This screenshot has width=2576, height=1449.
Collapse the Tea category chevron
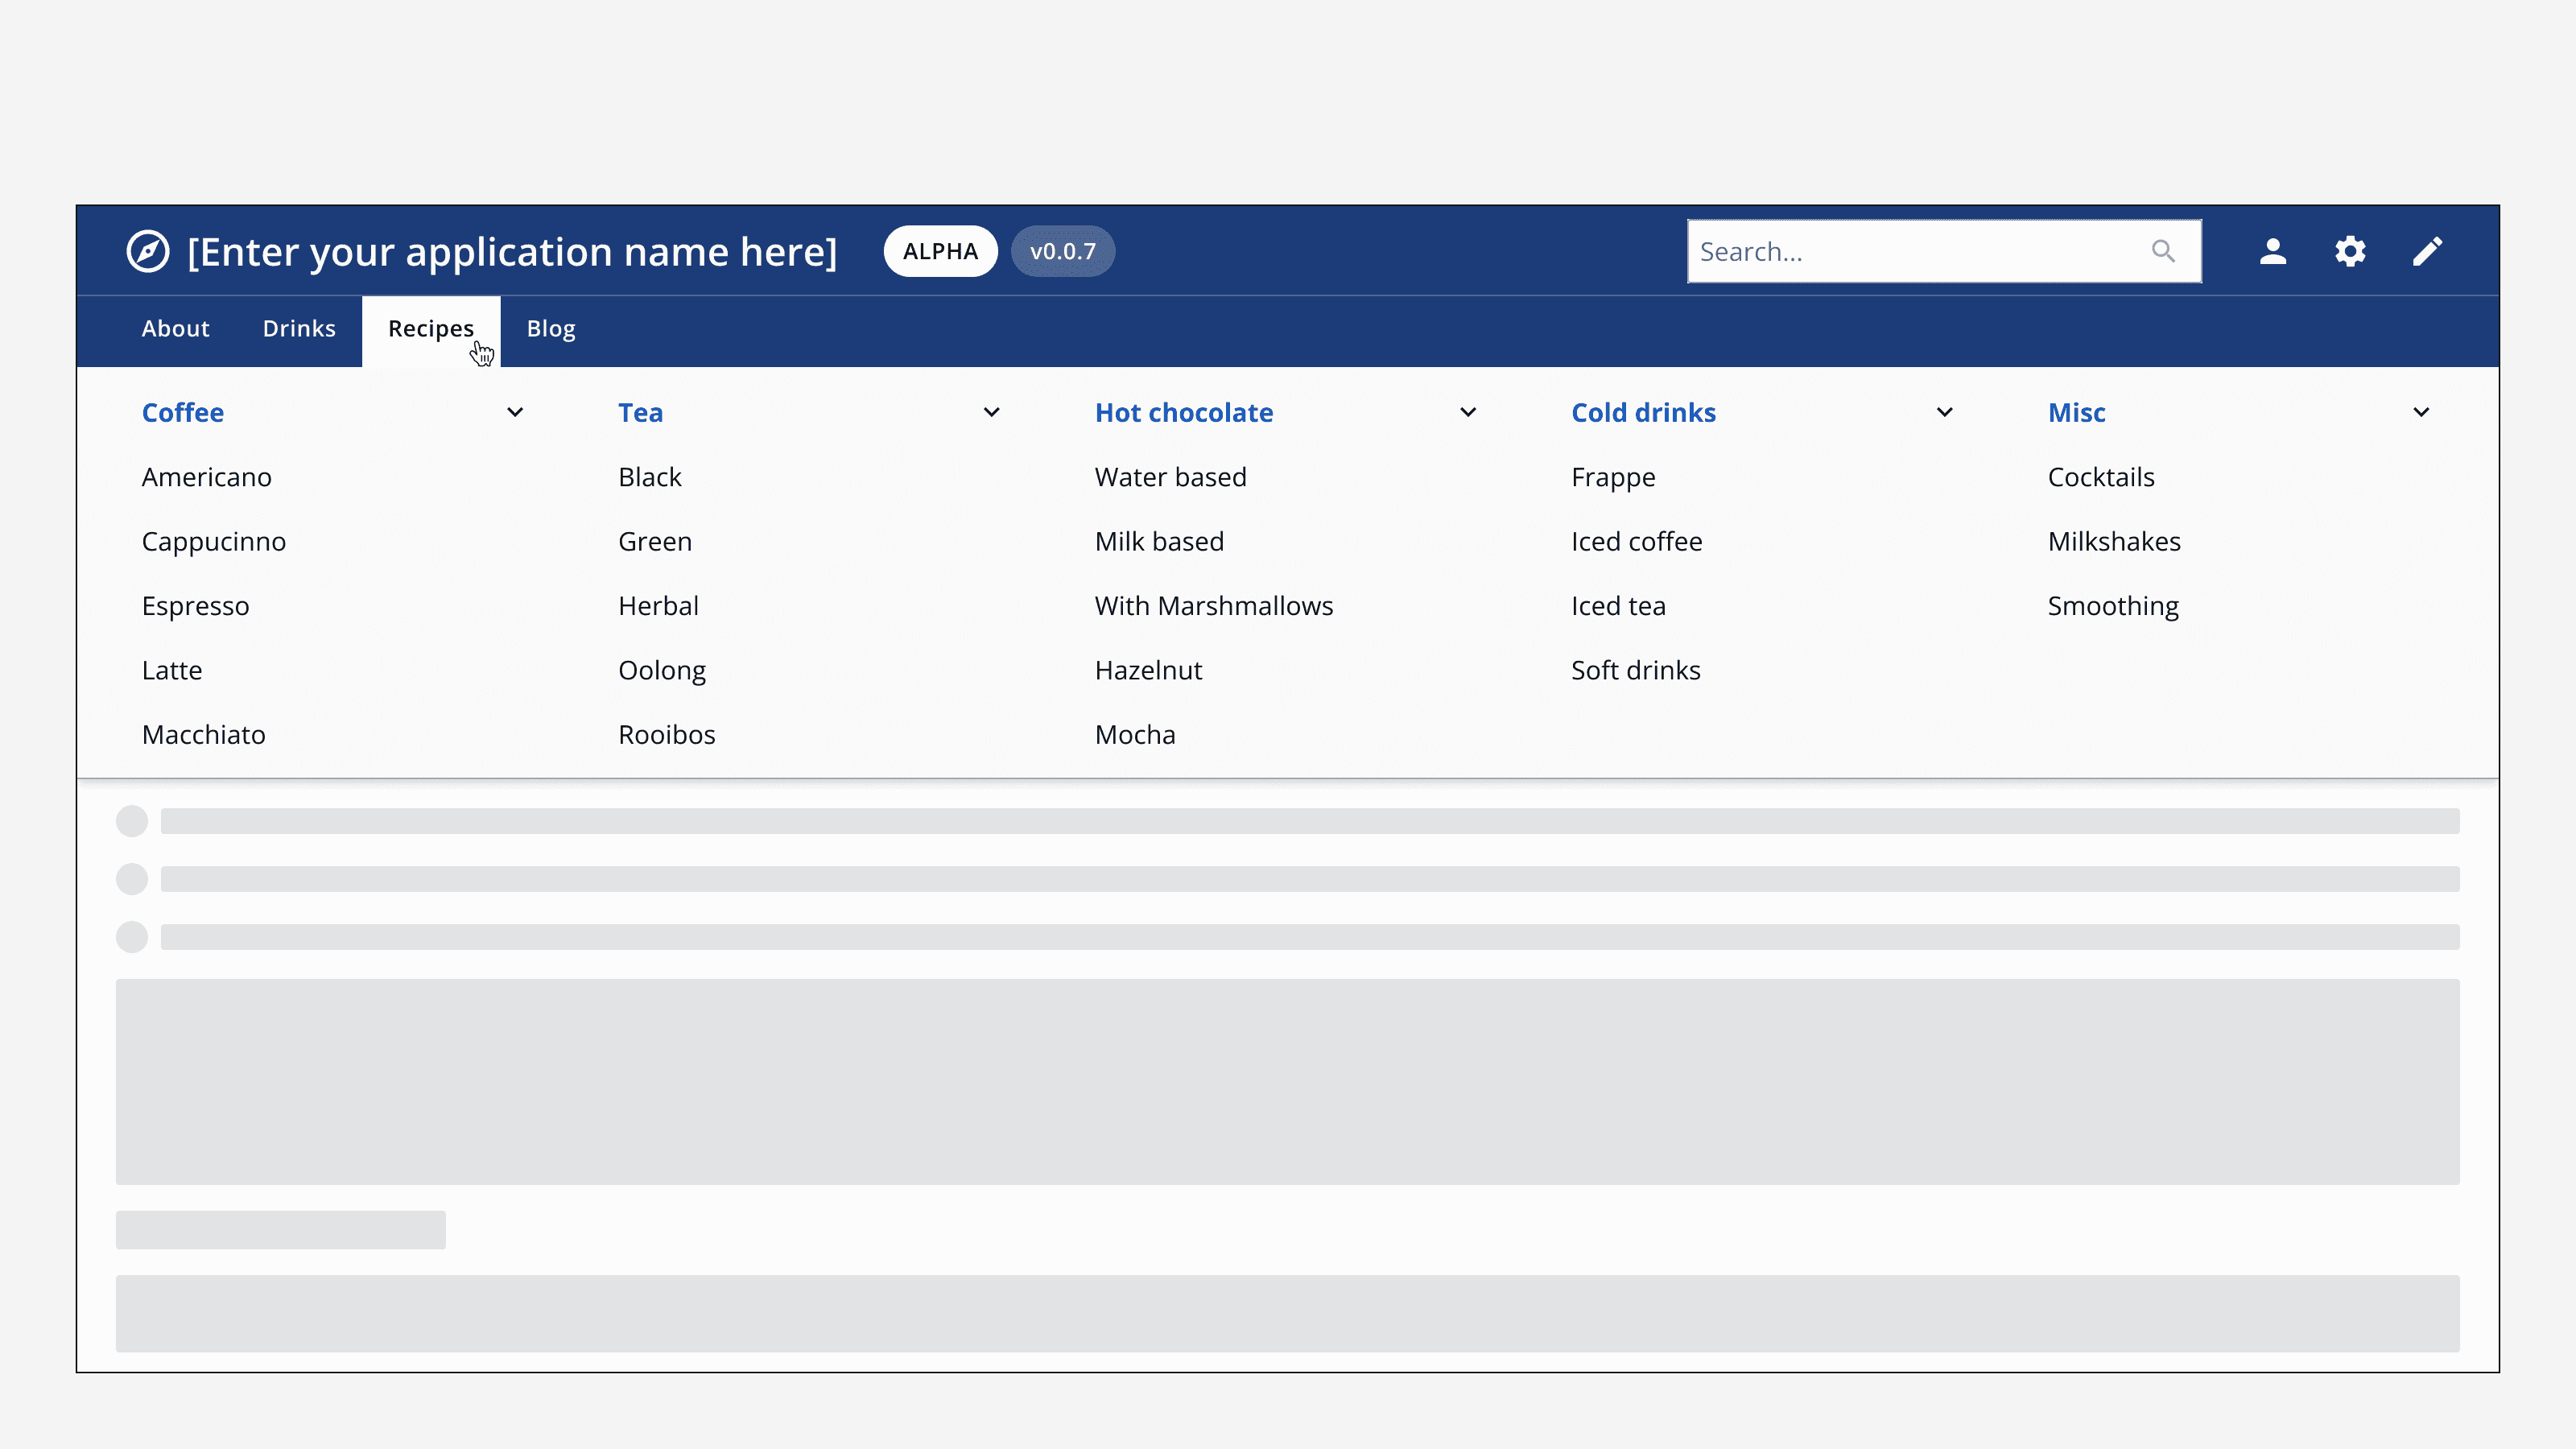click(x=991, y=412)
